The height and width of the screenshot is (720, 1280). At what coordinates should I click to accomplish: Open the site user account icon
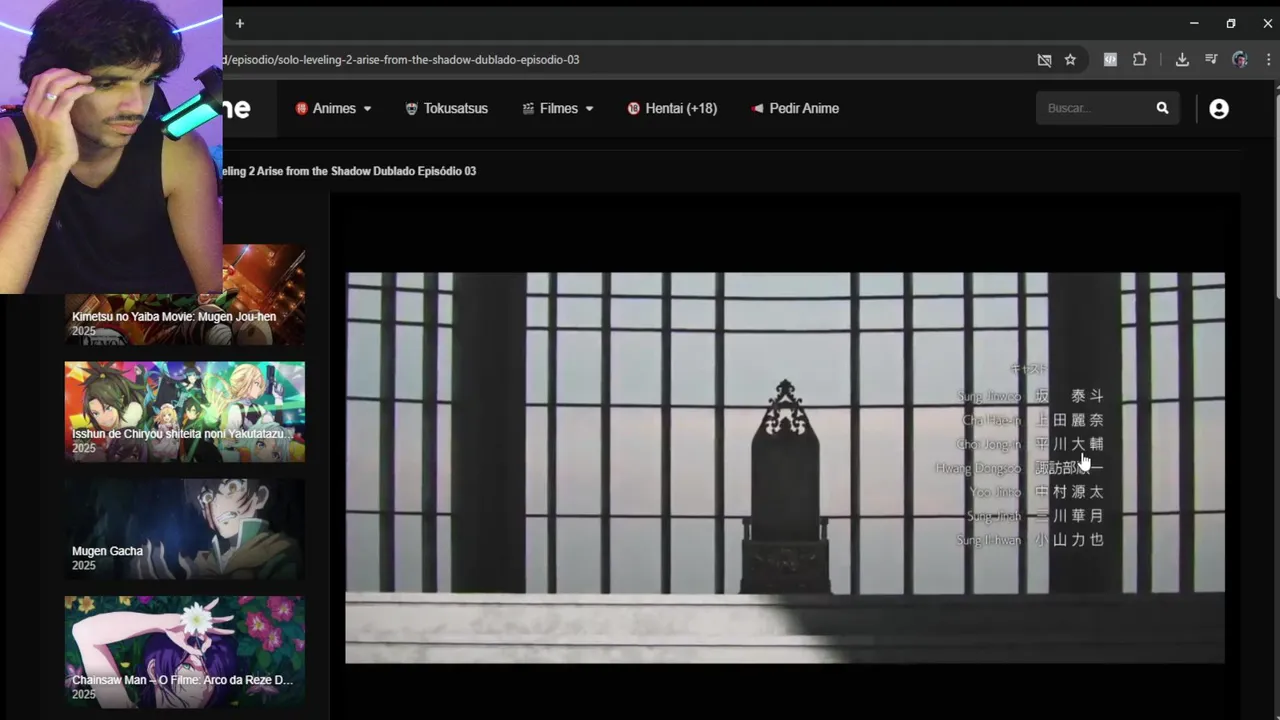pyautogui.click(x=1218, y=109)
